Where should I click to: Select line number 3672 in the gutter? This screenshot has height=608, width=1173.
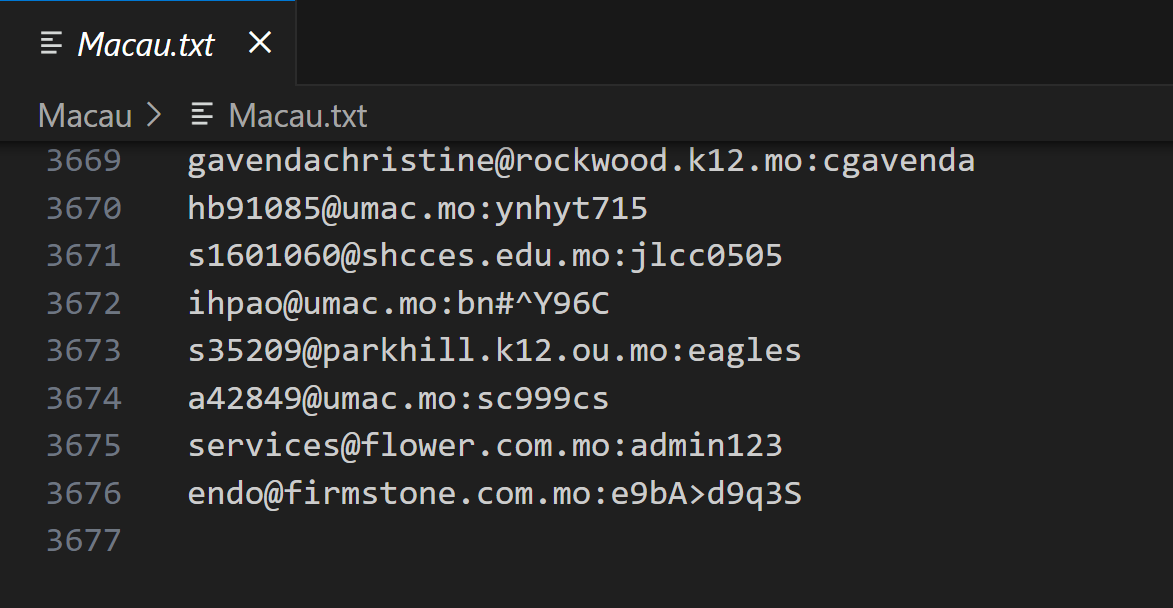pos(84,303)
